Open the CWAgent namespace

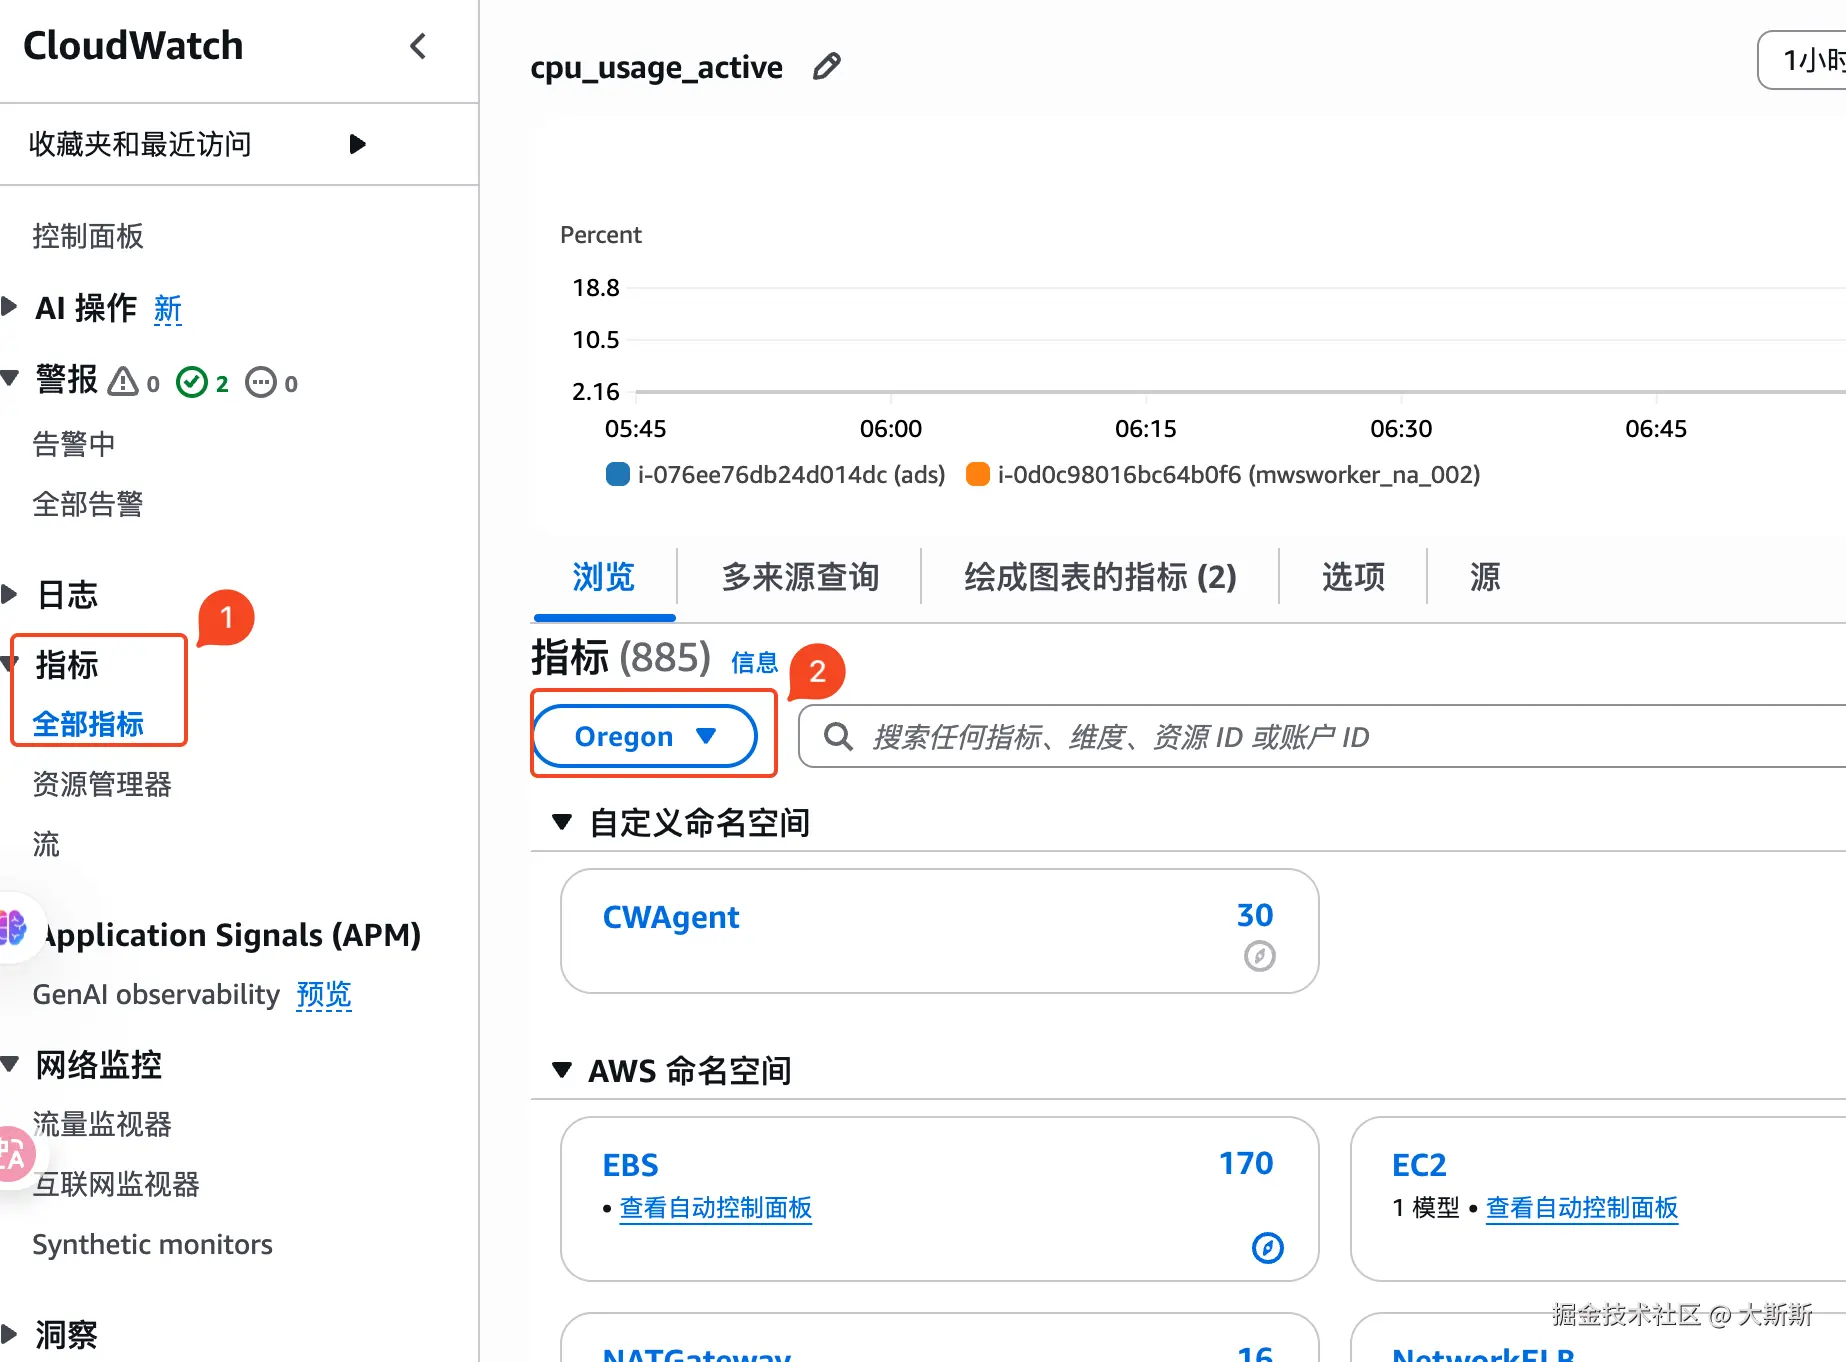coord(671,917)
